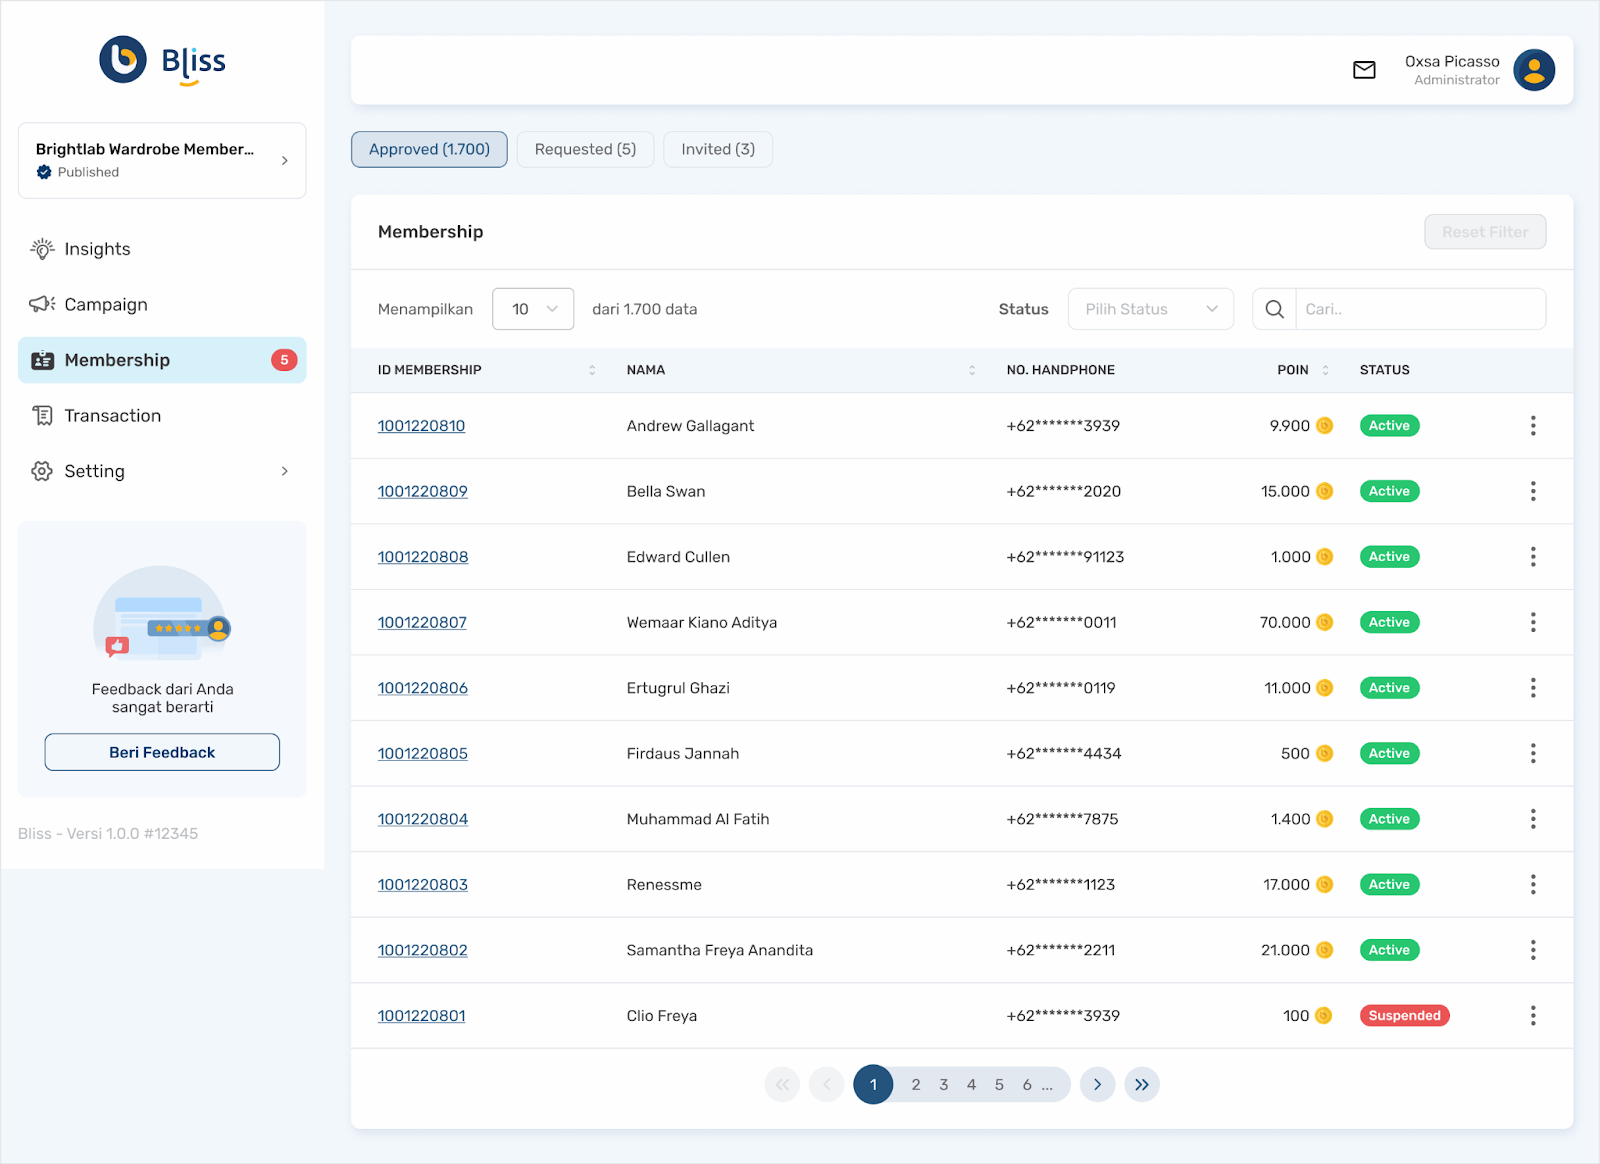Click Andrew Gallagant's Active status badge
This screenshot has width=1600, height=1164.
[x=1389, y=426]
